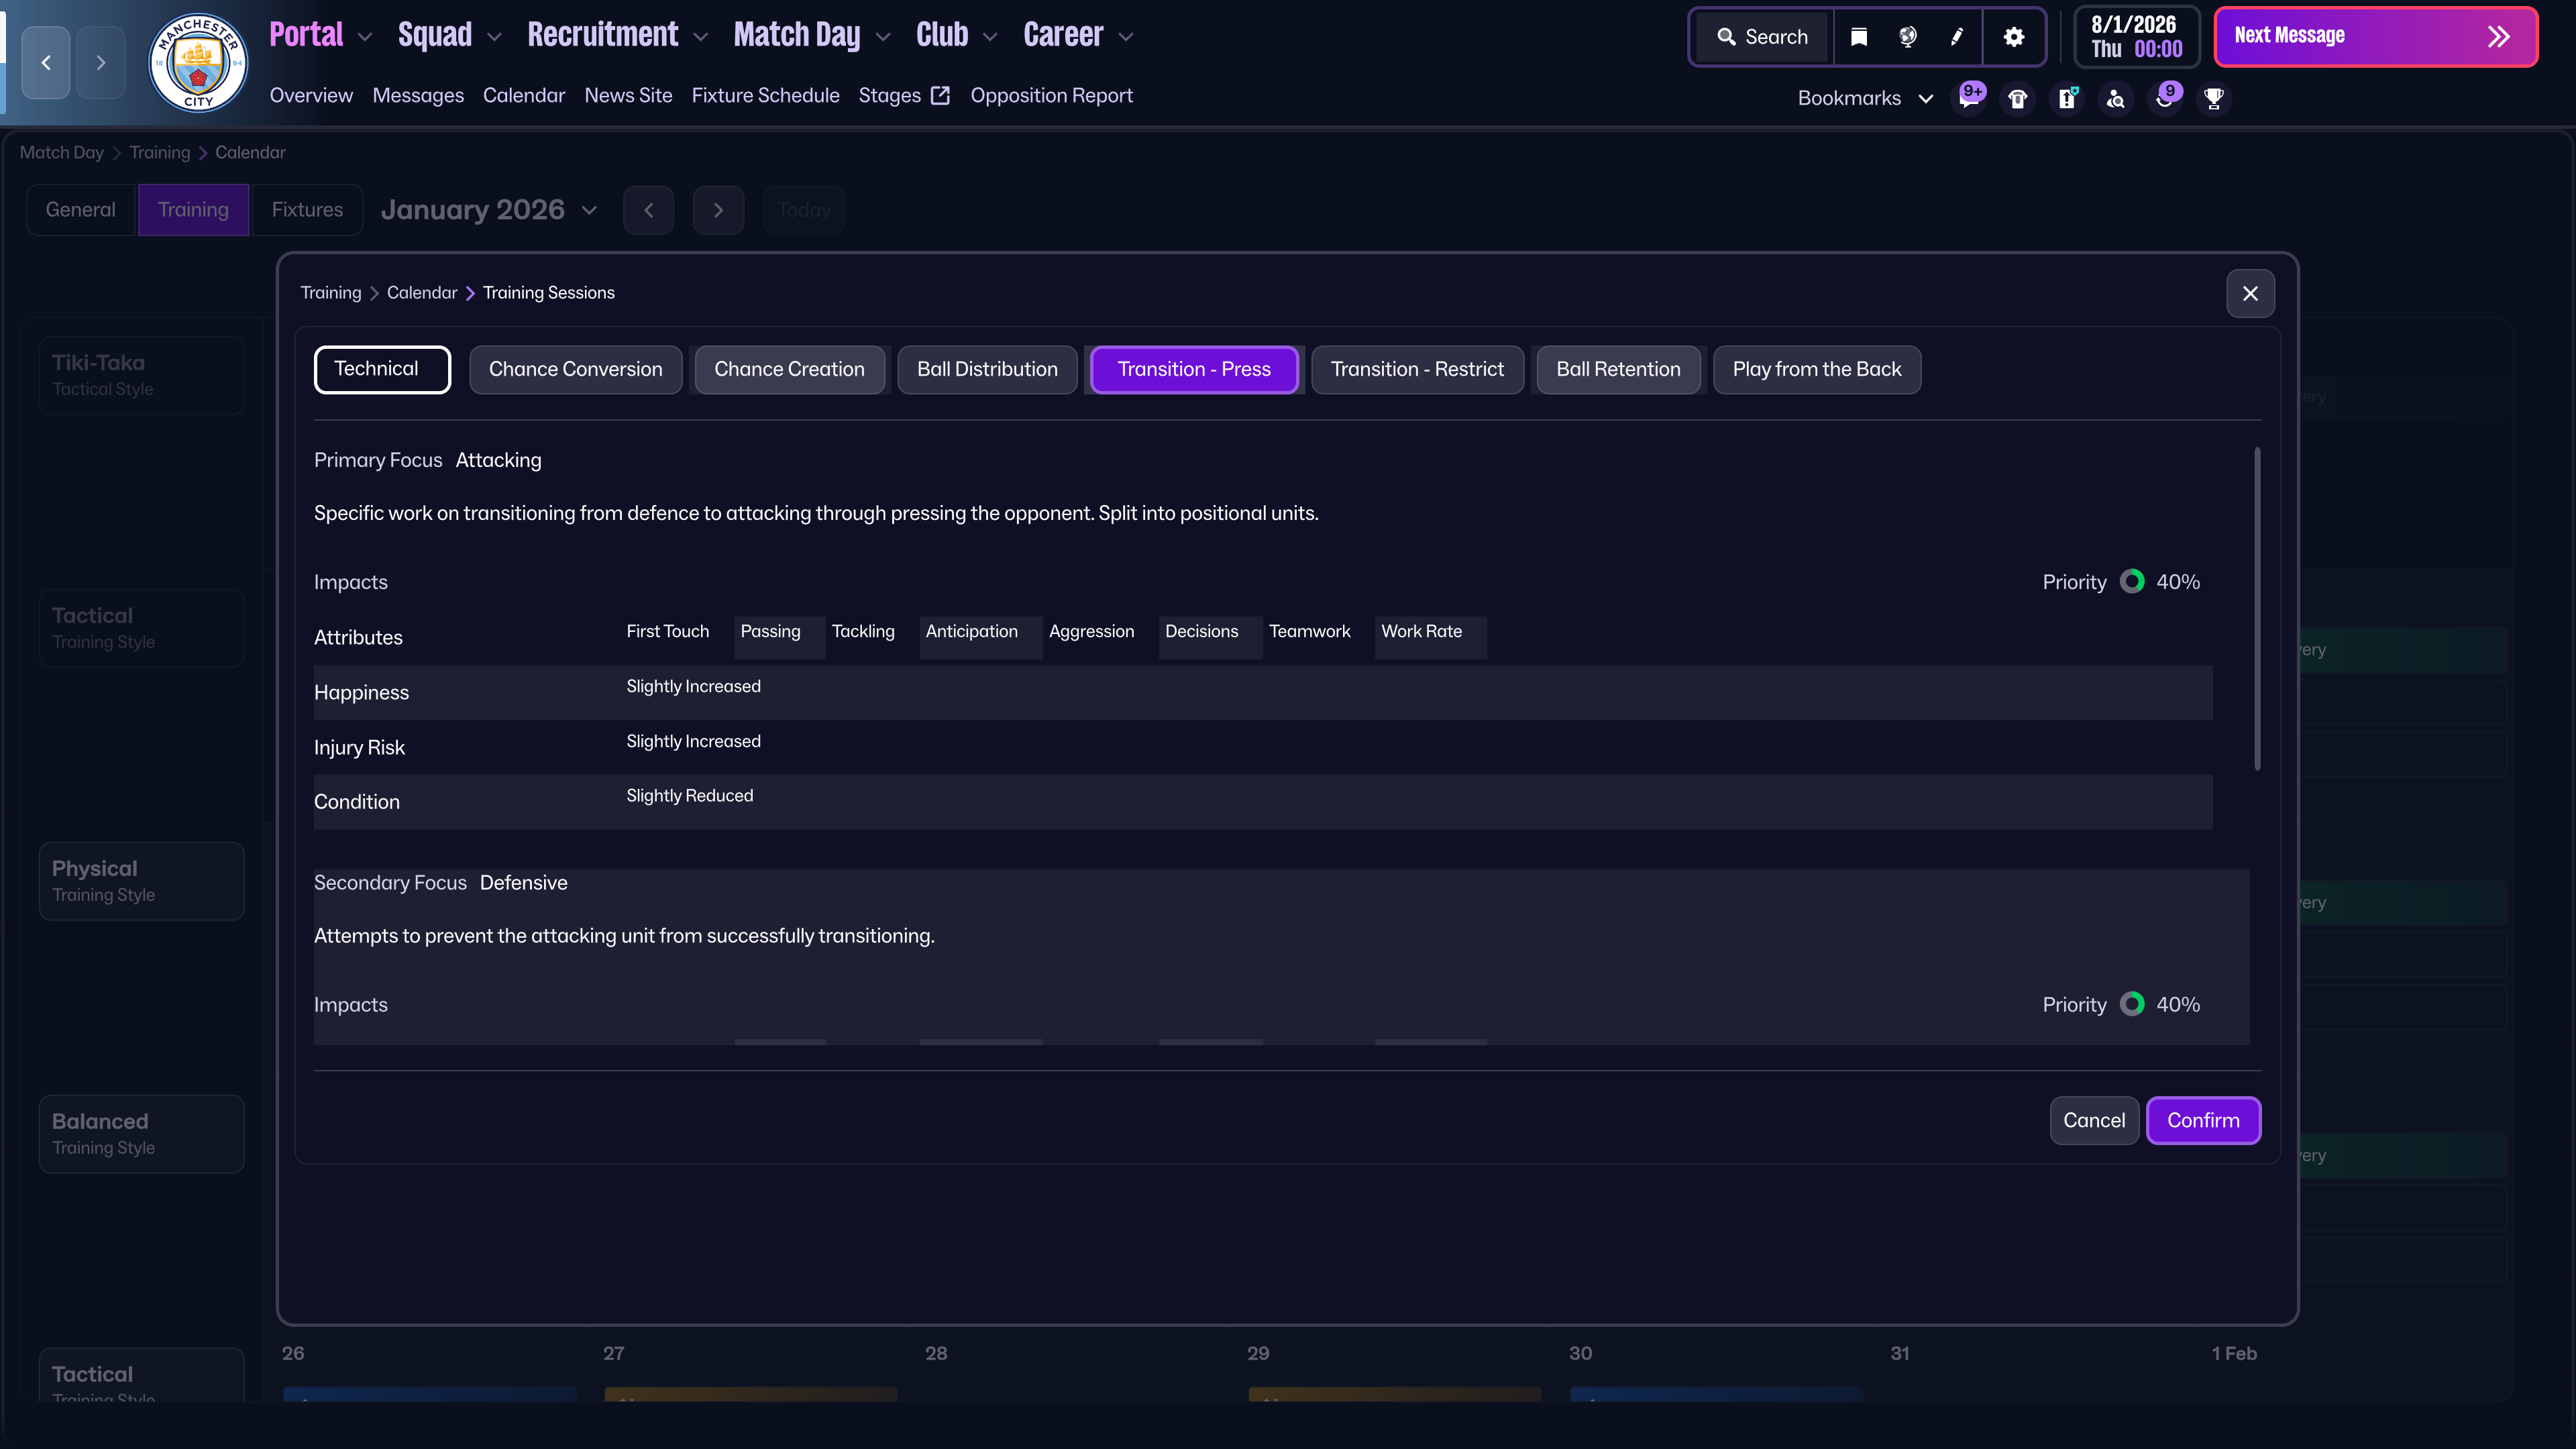Click the Manchester City club badge
The width and height of the screenshot is (2576, 1449).
tap(198, 62)
